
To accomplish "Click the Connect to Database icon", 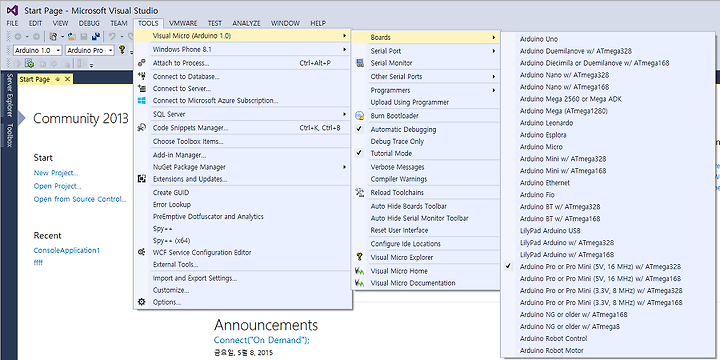I will click(142, 77).
